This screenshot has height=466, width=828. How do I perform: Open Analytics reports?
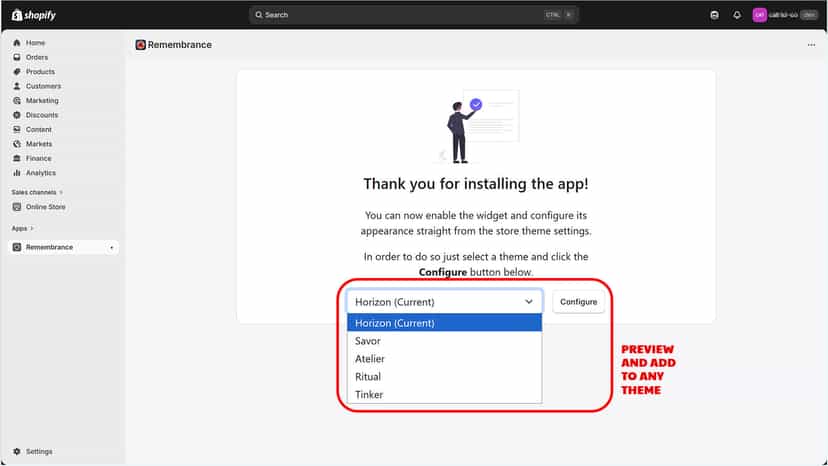pos(41,173)
